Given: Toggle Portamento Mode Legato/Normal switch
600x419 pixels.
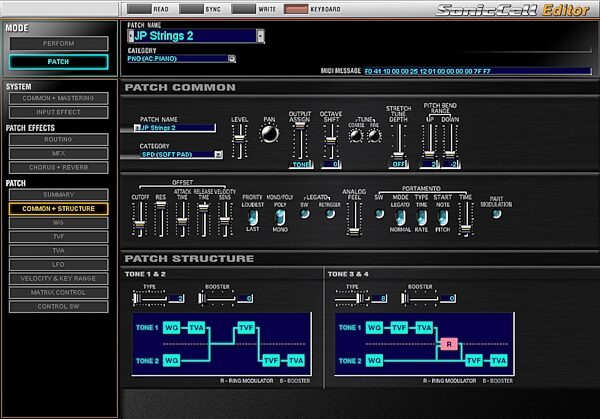Looking at the screenshot, I should pyautogui.click(x=400, y=217).
